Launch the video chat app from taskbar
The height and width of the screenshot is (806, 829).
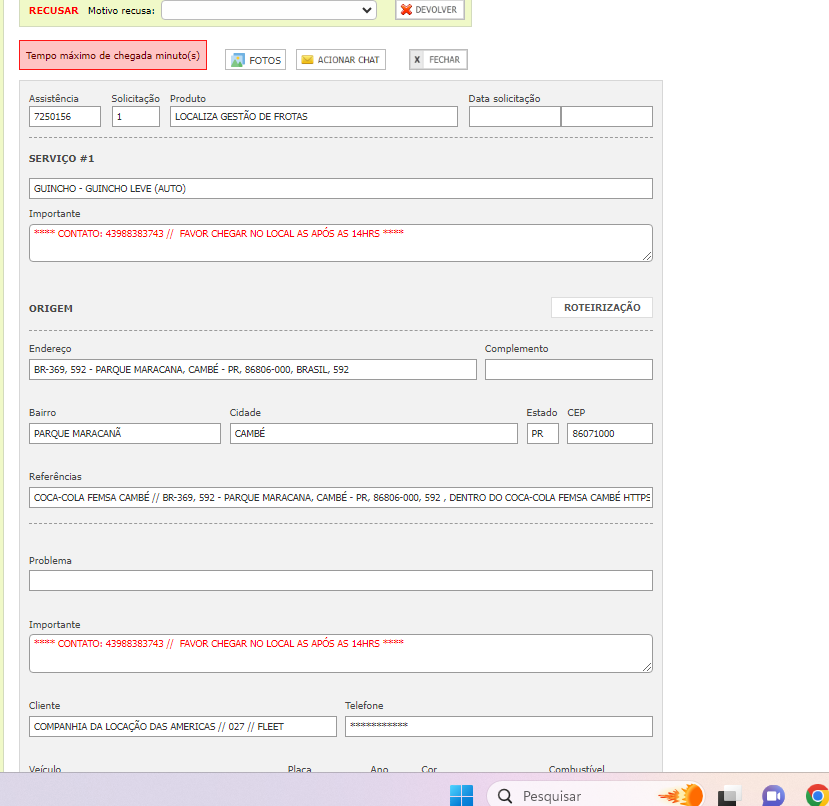point(773,796)
